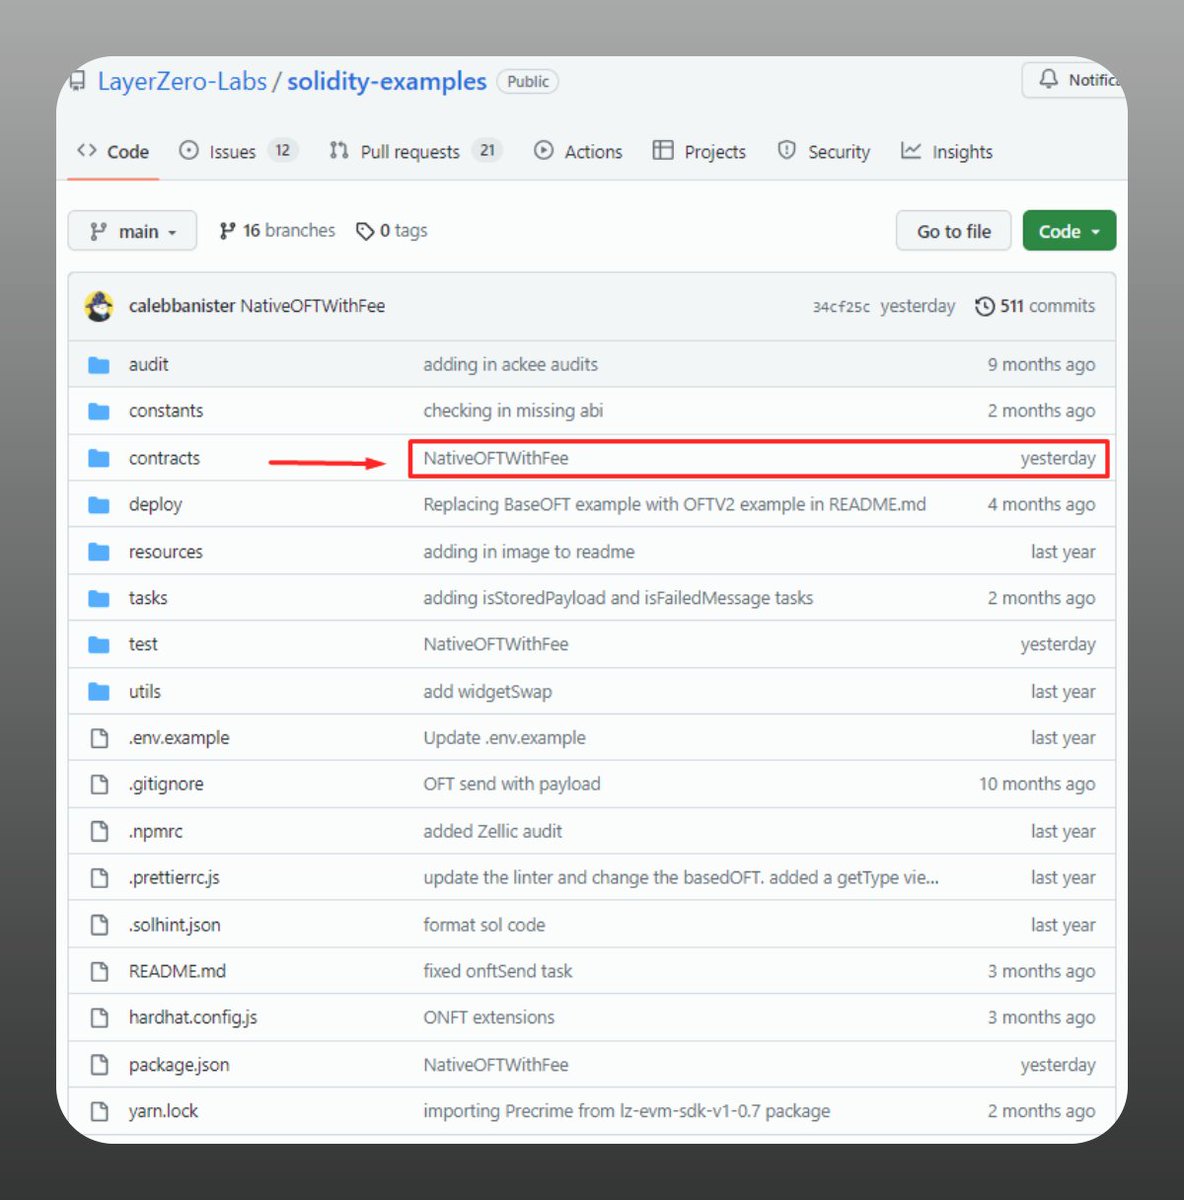Click the .solhint.json file icon
The height and width of the screenshot is (1200, 1184).
click(99, 925)
